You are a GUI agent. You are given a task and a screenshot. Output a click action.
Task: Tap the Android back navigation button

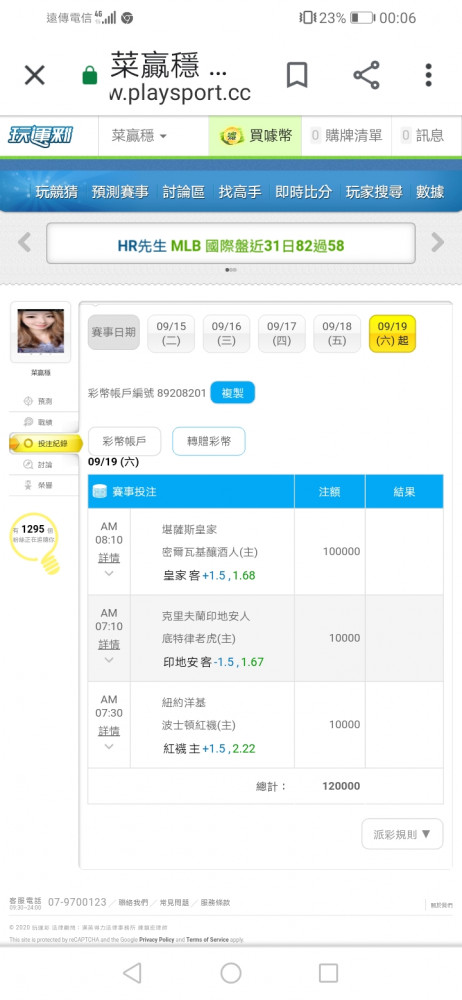(x=132, y=973)
